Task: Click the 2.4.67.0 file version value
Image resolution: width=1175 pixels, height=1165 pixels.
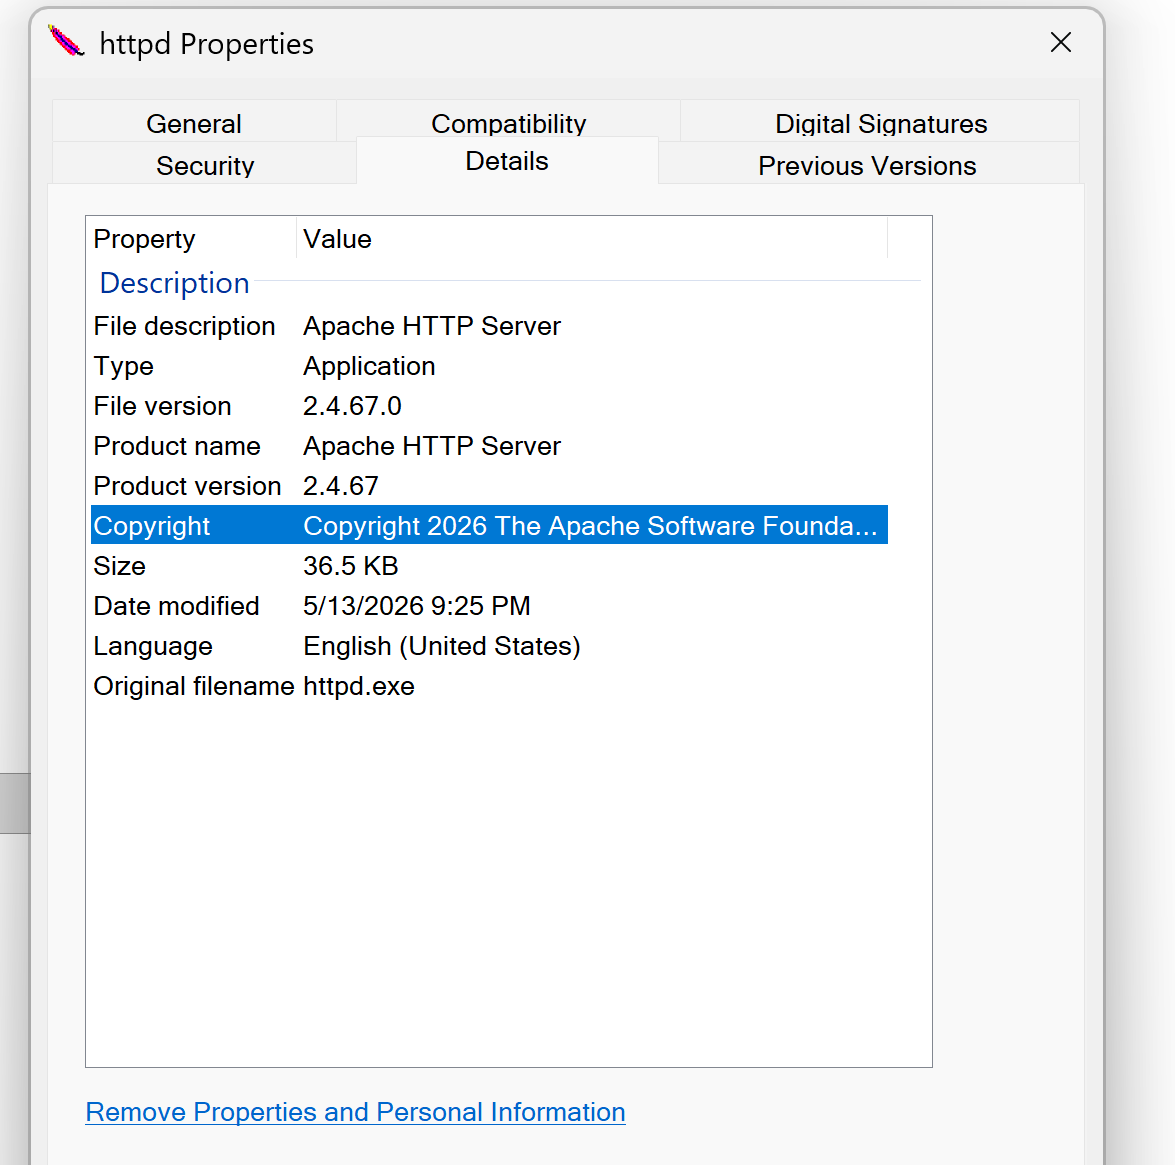Action: tap(352, 405)
